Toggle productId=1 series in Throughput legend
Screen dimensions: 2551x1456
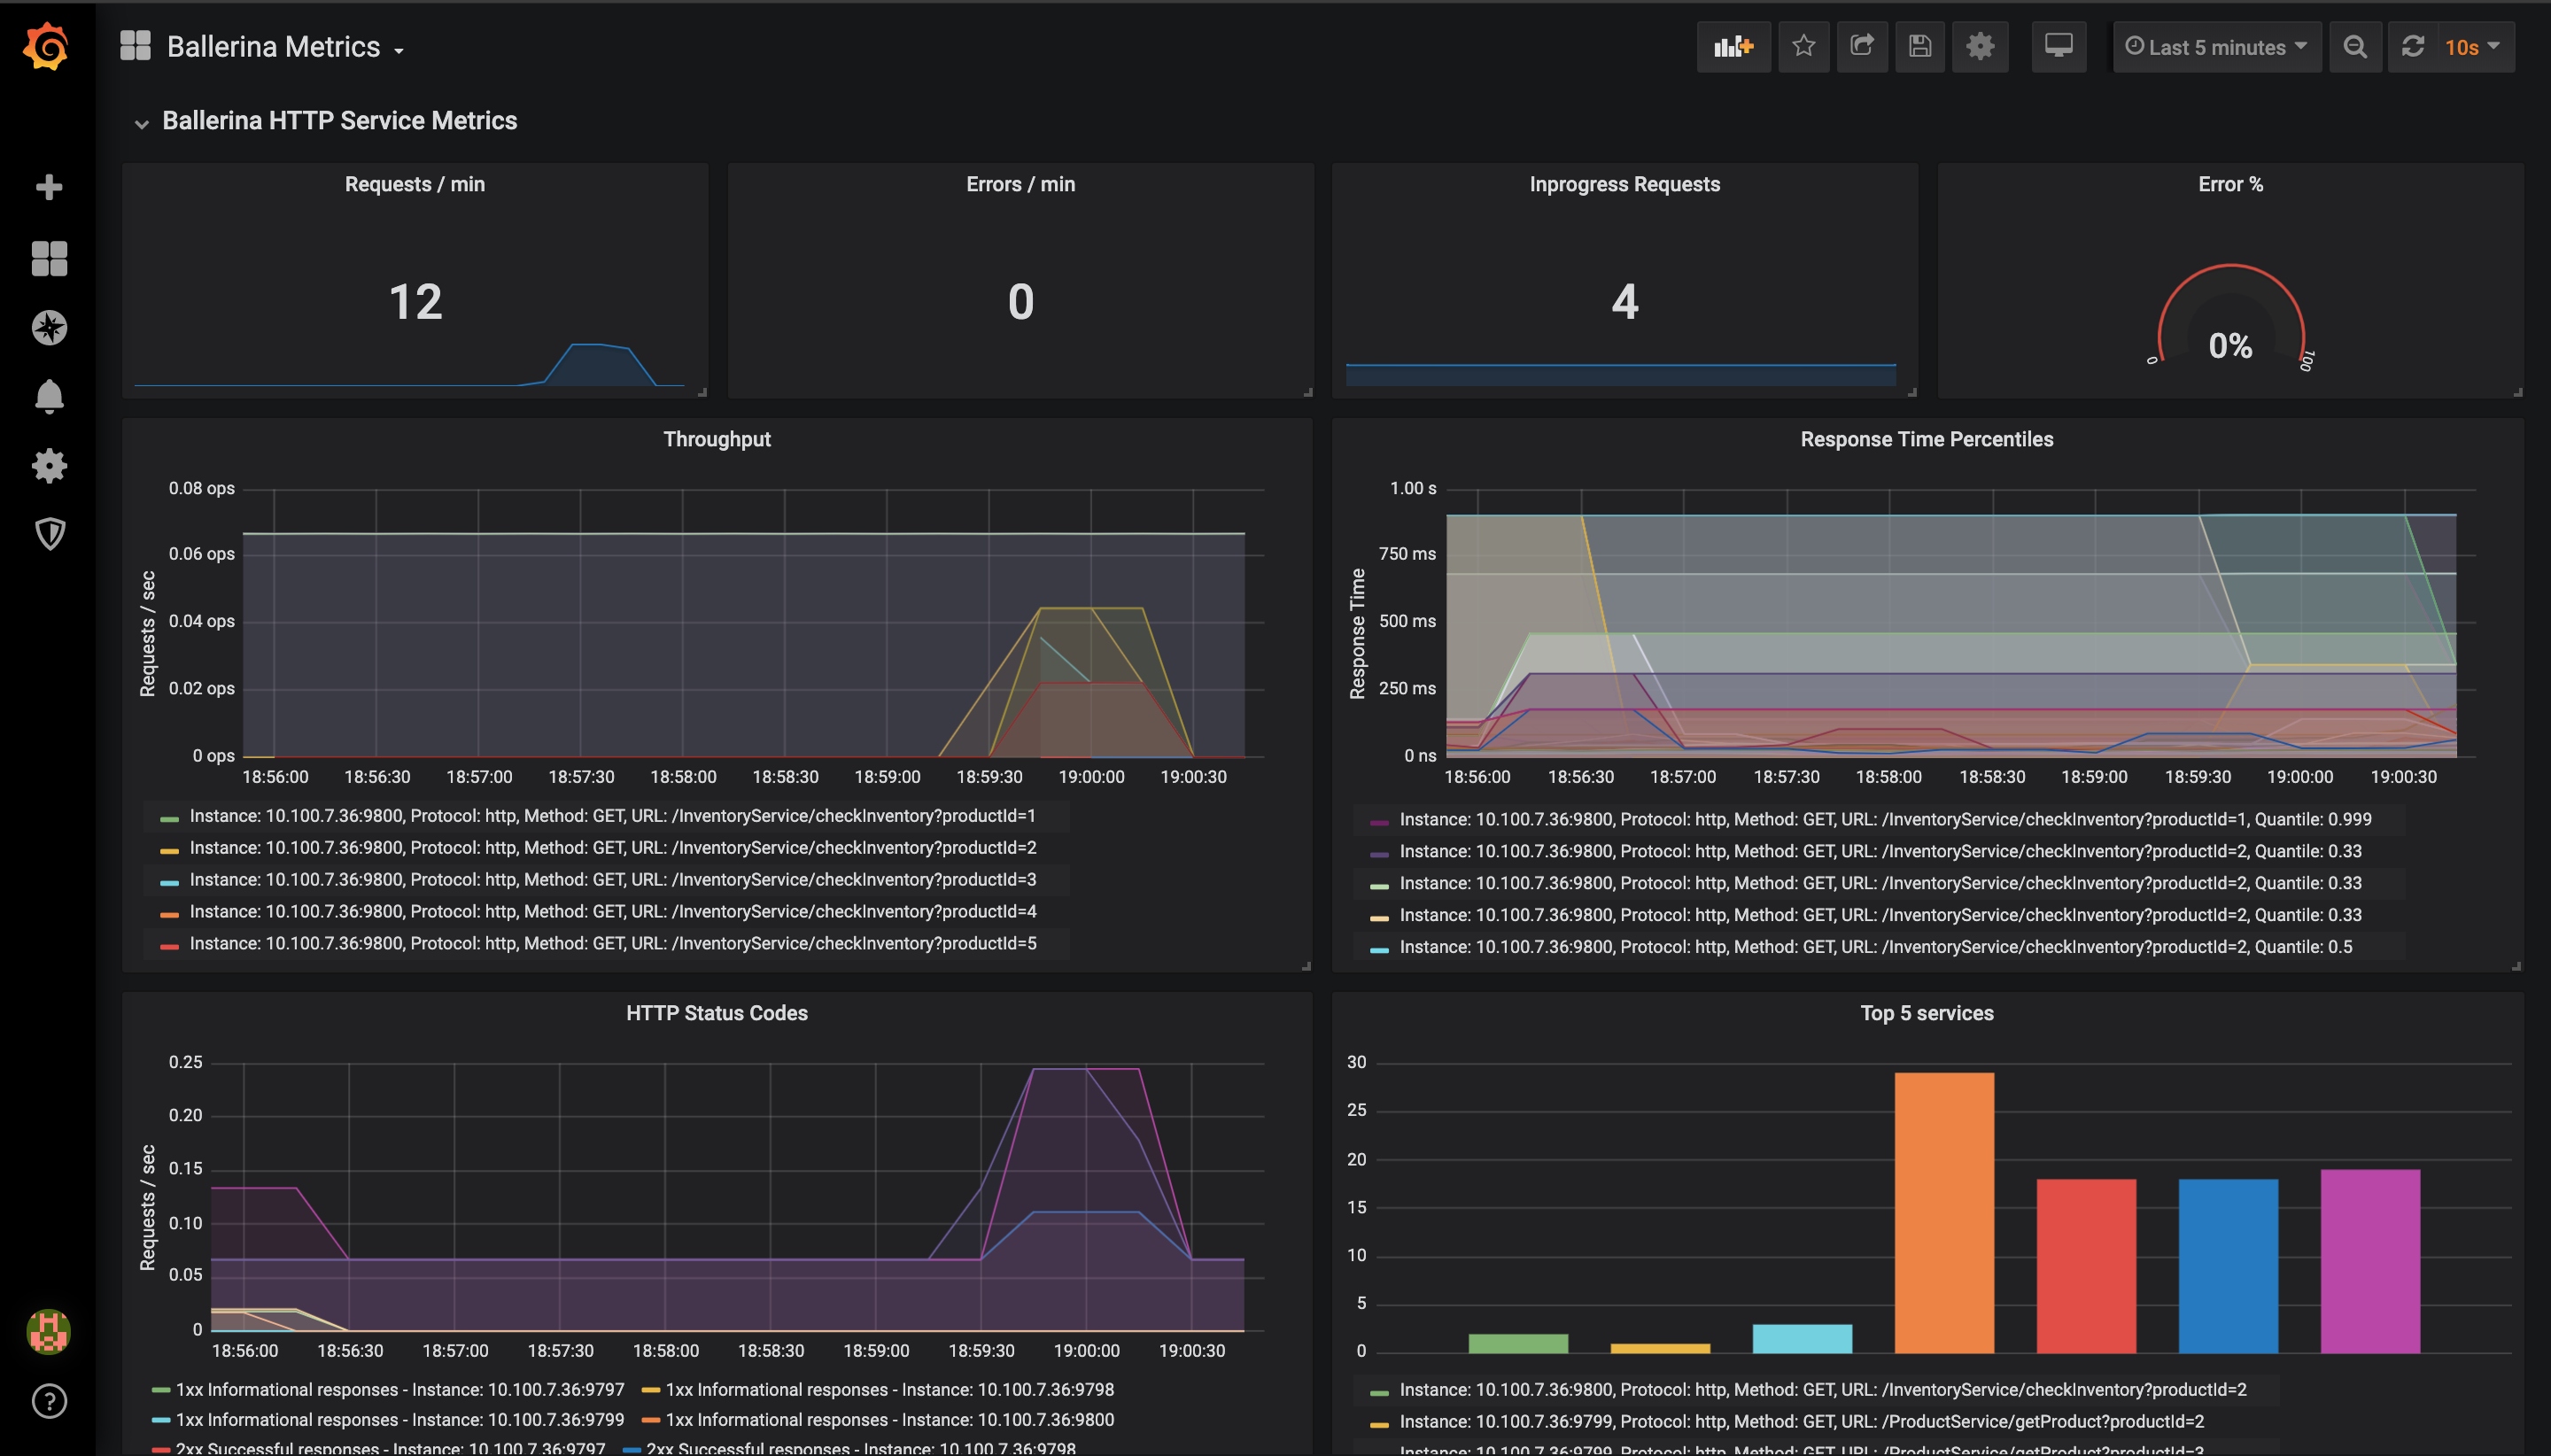(x=612, y=816)
